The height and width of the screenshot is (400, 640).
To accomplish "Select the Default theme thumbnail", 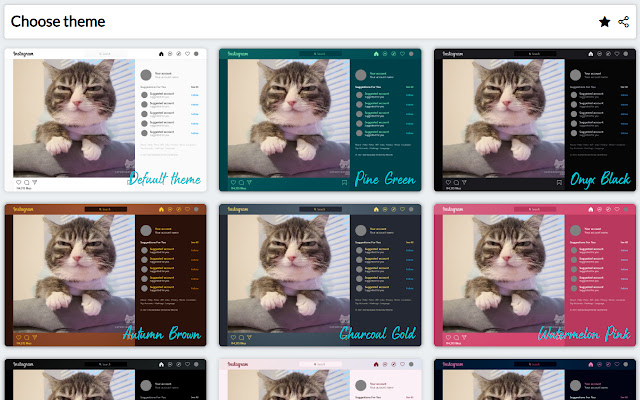I will [x=106, y=120].
